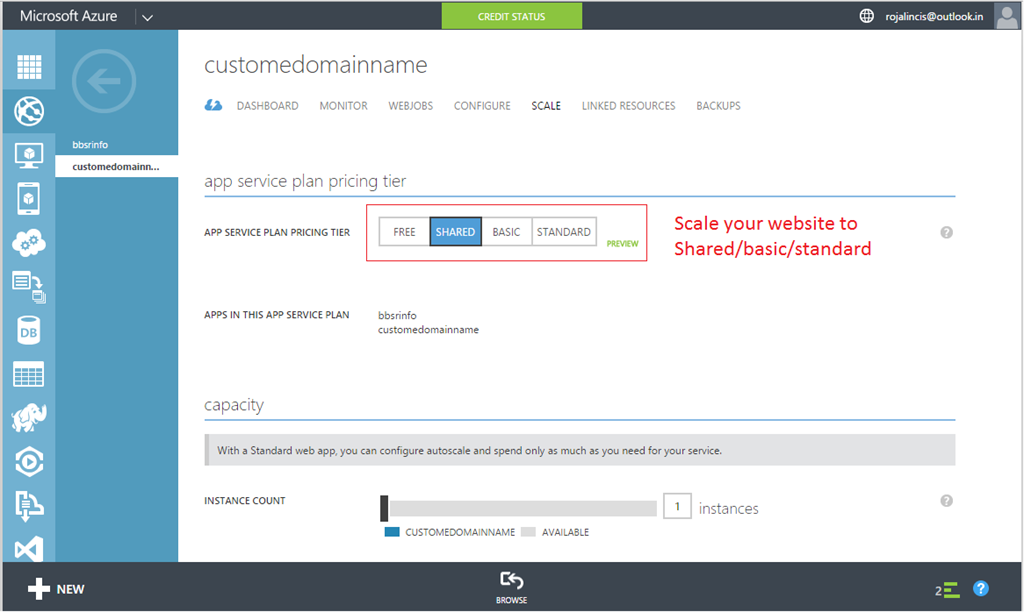The height and width of the screenshot is (612, 1024).
Task: Open help for pricing tier
Action: coord(946,233)
